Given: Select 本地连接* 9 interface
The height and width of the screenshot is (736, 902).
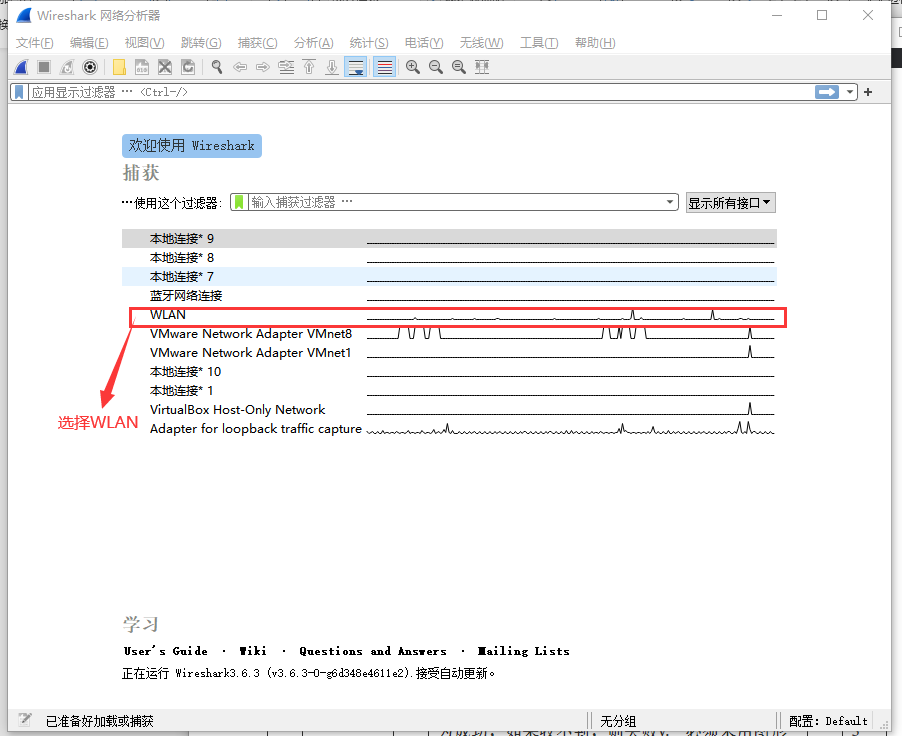Looking at the screenshot, I should point(449,239).
